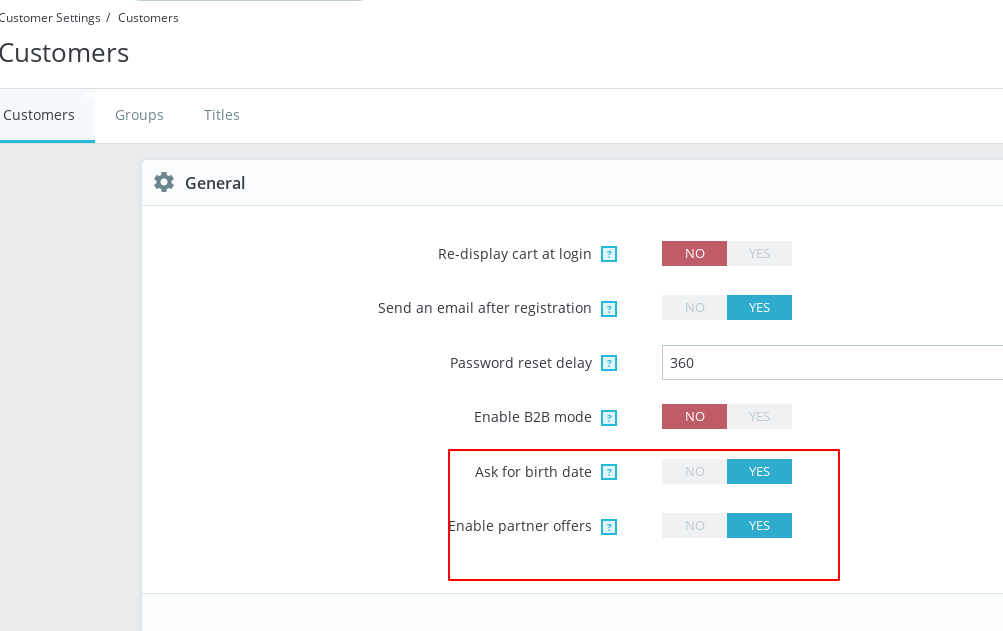1003x631 pixels.
Task: Switch Enable partner offers to YES
Action: point(759,525)
